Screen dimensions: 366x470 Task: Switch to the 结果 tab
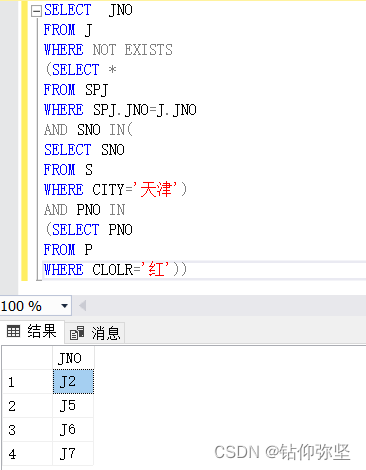[32, 331]
